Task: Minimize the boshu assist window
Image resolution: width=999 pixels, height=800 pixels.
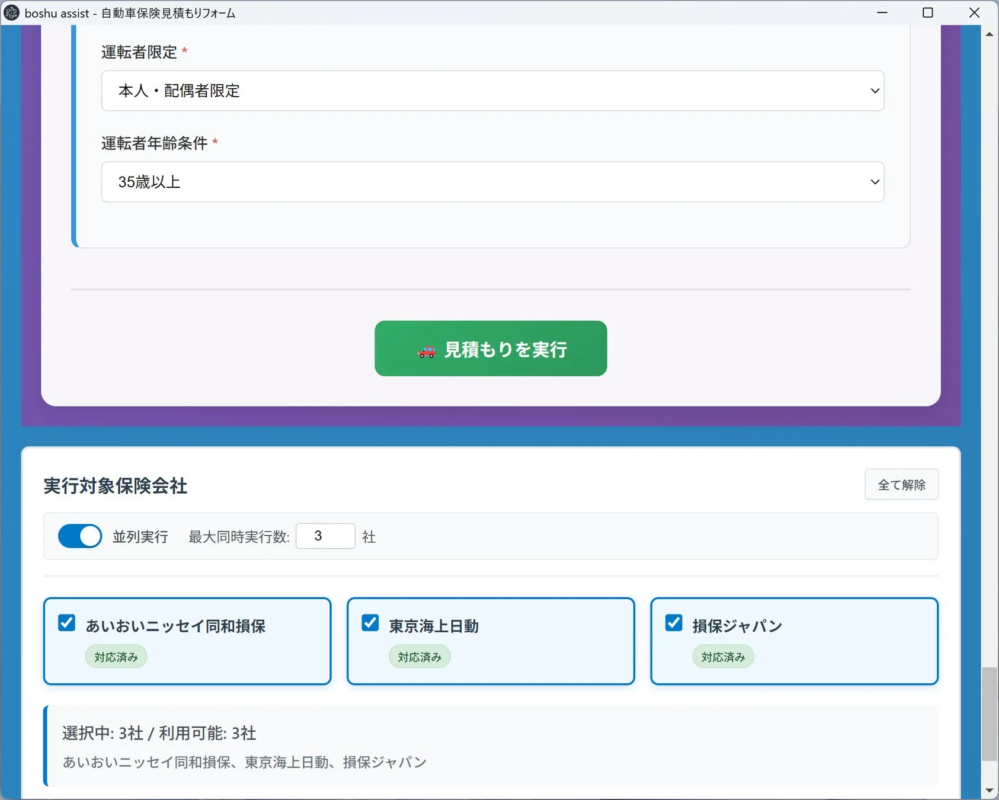Action: tap(884, 13)
